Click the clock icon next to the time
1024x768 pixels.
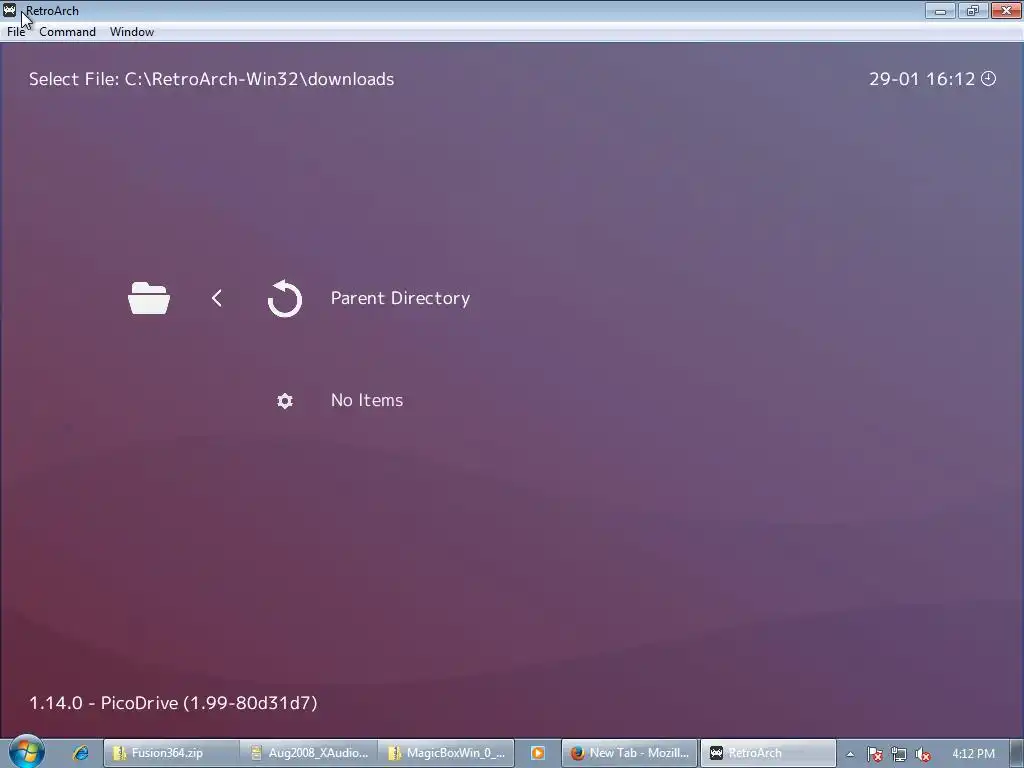pyautogui.click(x=989, y=78)
